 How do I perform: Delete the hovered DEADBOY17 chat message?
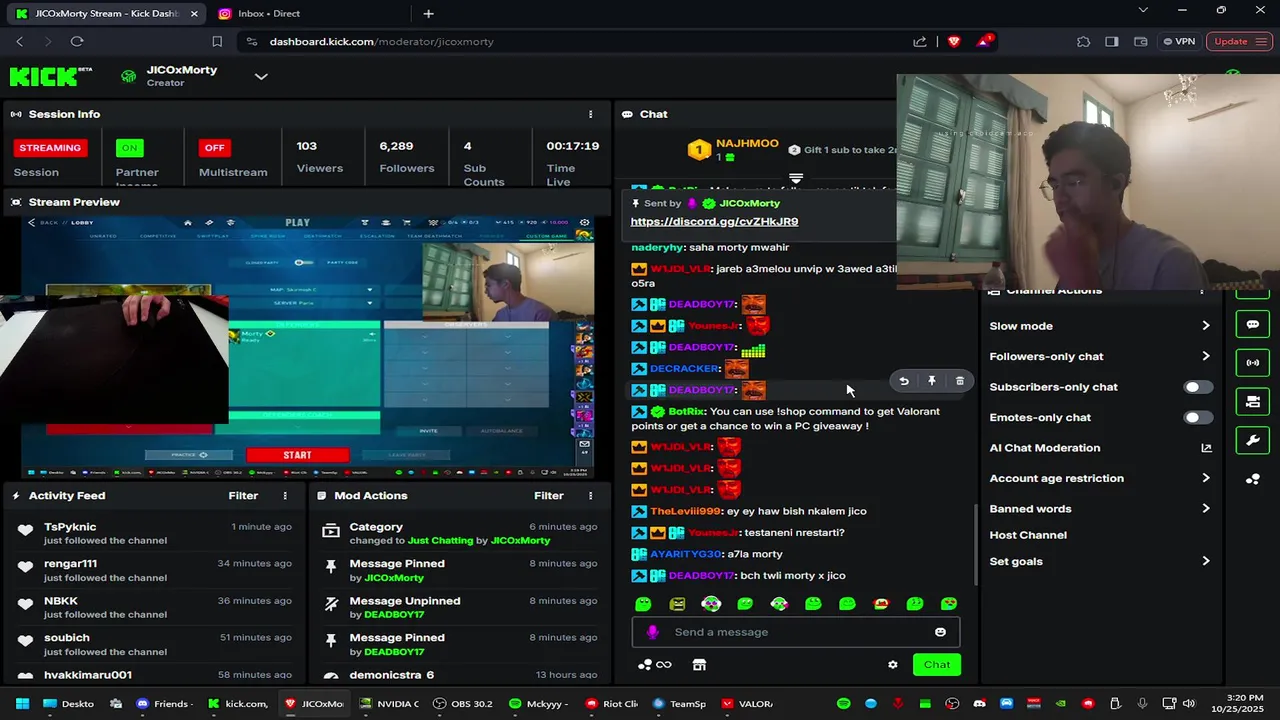960,381
